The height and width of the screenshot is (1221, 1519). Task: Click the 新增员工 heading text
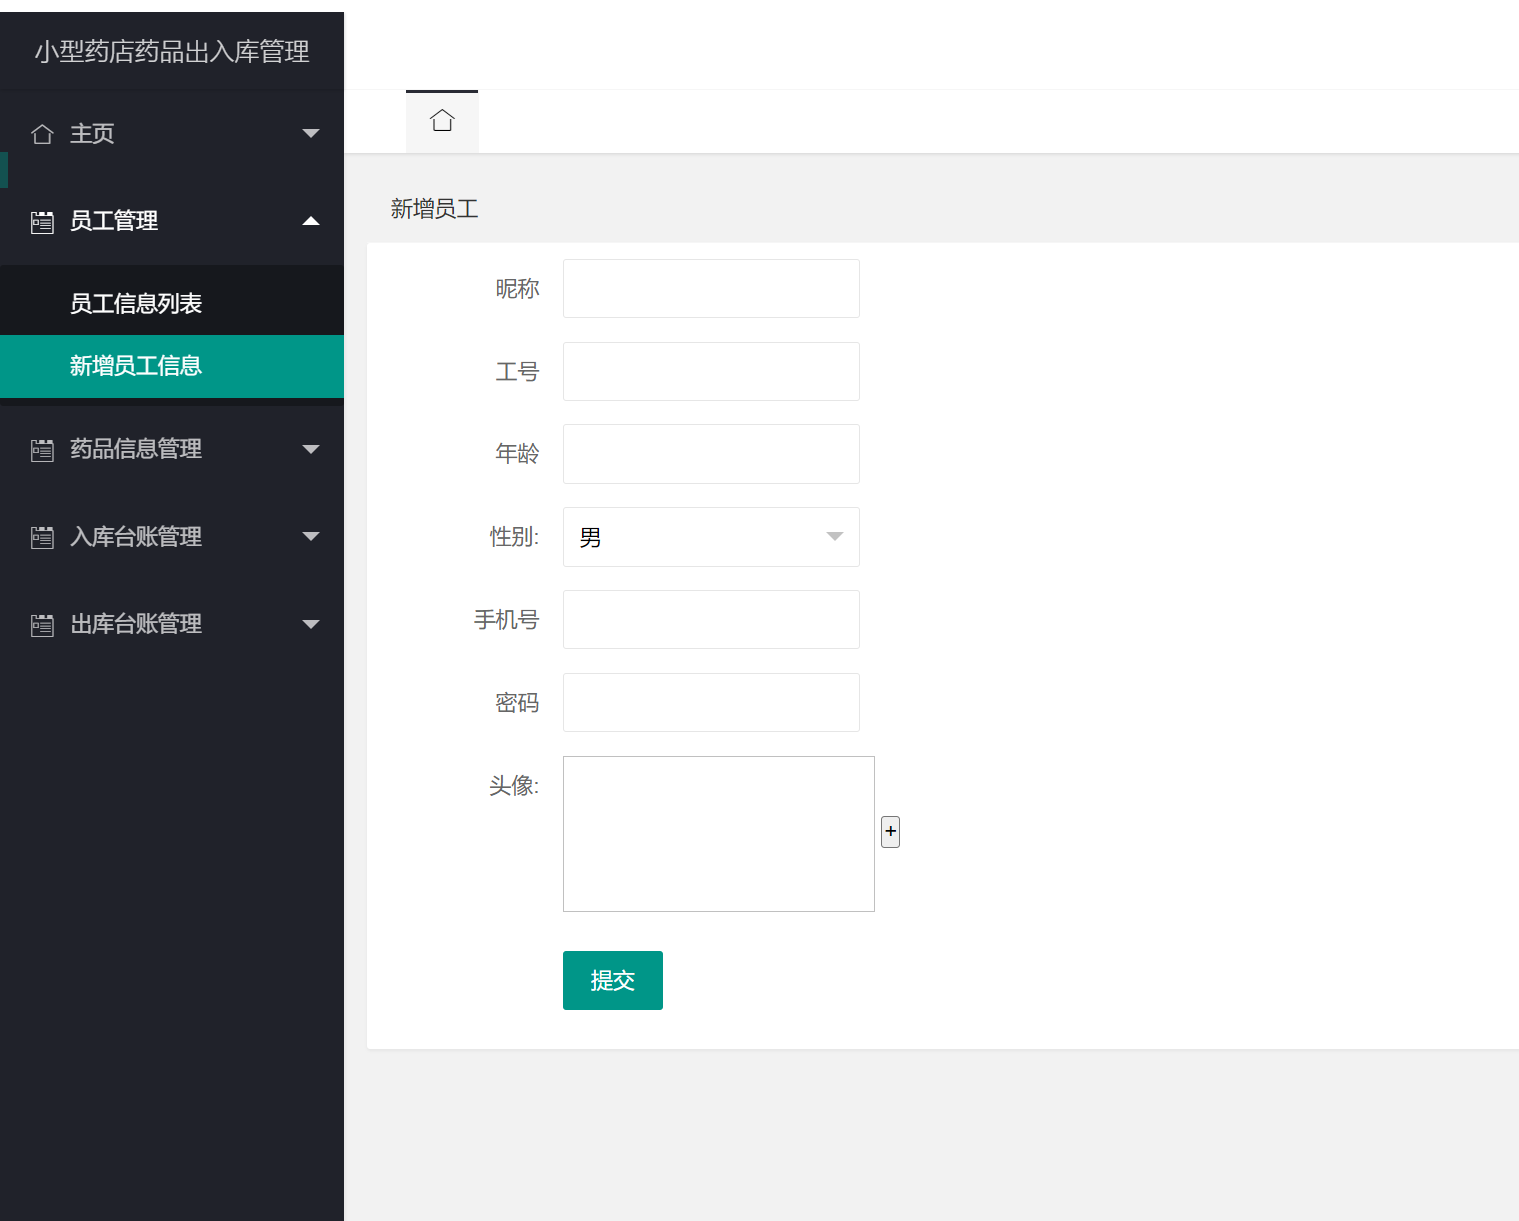coord(434,208)
